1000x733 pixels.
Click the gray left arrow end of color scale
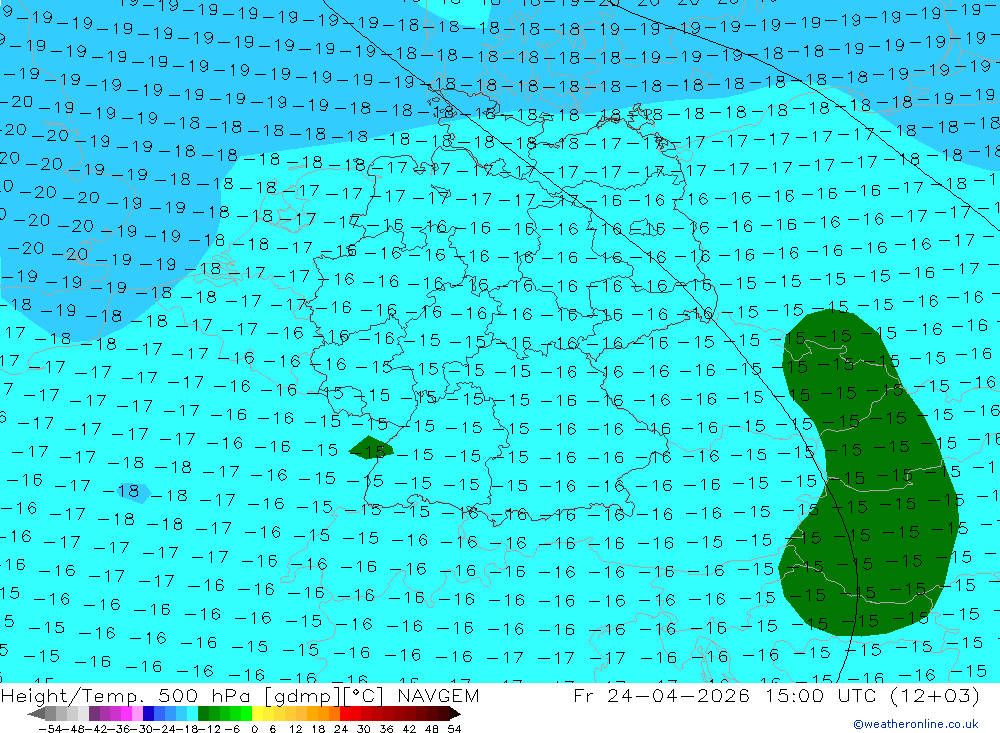tap(36, 713)
